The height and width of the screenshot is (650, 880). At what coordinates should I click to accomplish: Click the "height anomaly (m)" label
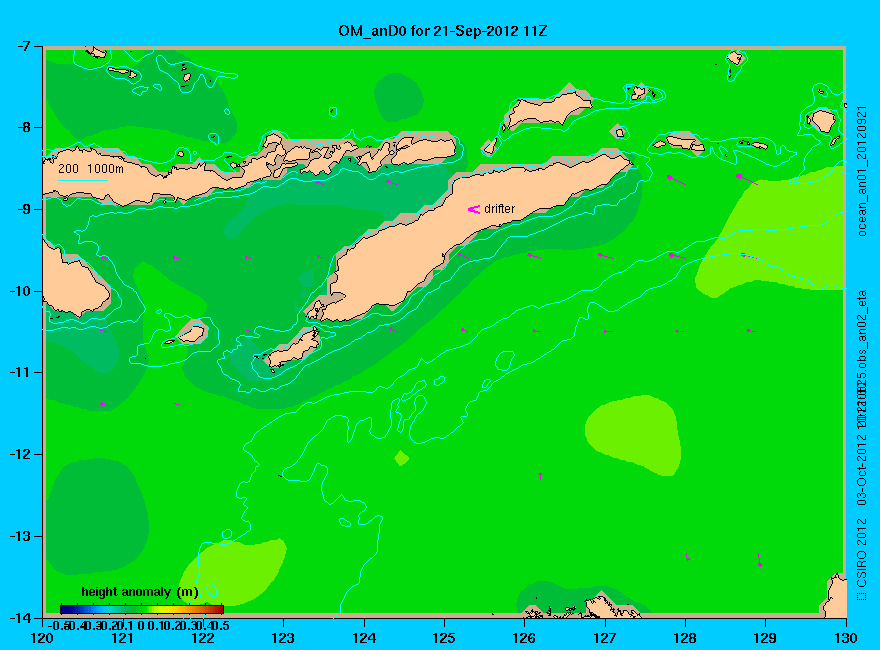[x=140, y=592]
